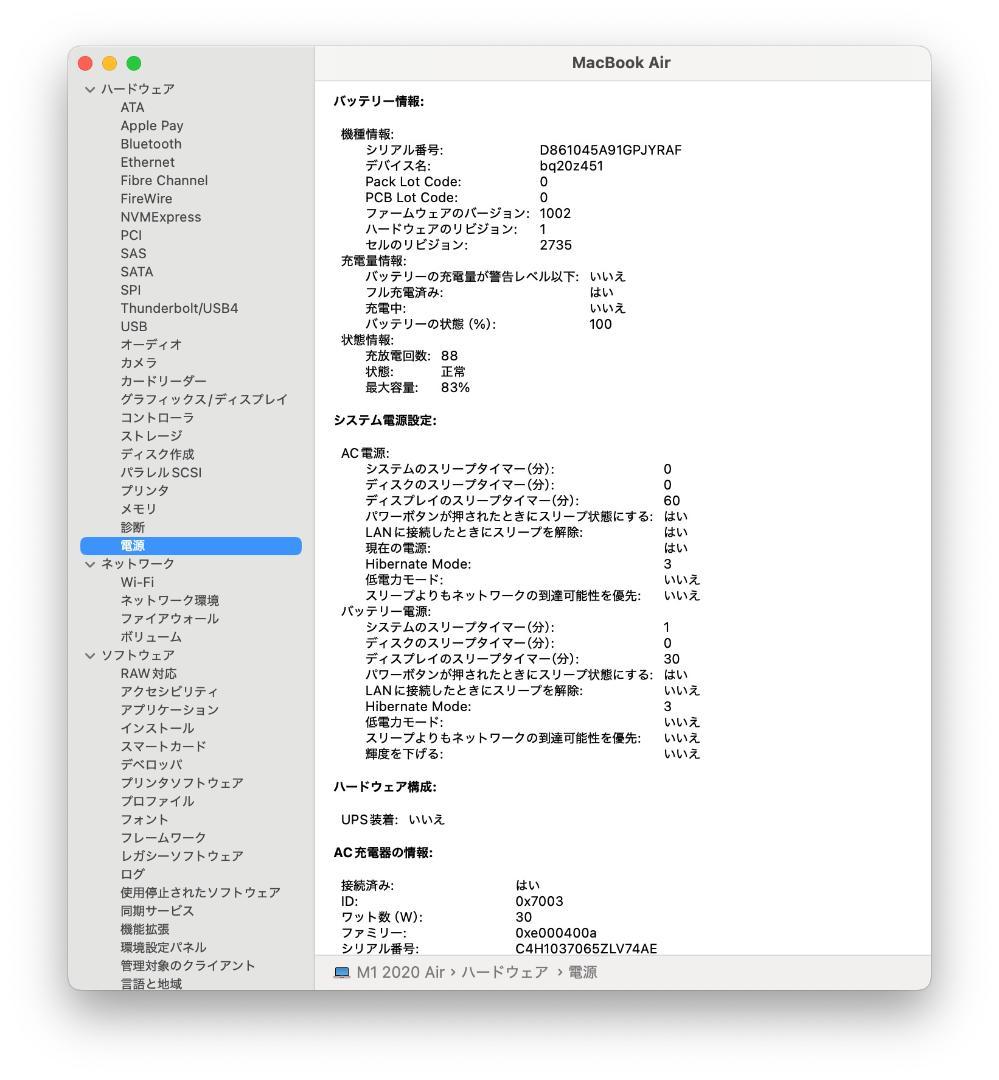Collapse the ハードウェア section in the sidebar
Viewport: 999px width, 1080px height.
point(88,88)
